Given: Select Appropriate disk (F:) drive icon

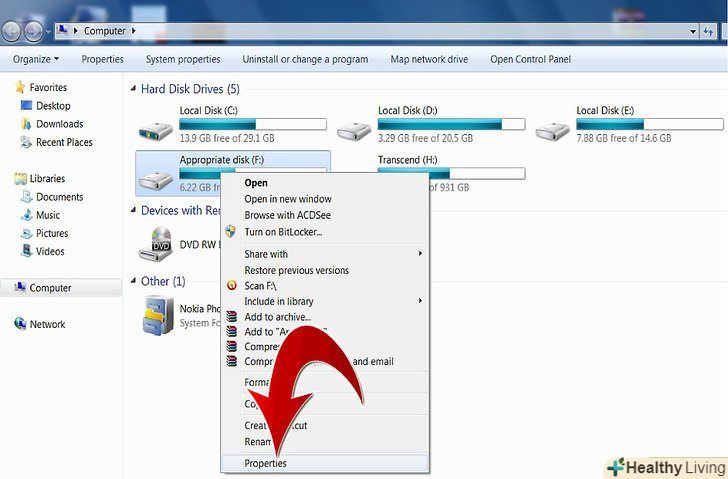Looking at the screenshot, I should [x=156, y=180].
